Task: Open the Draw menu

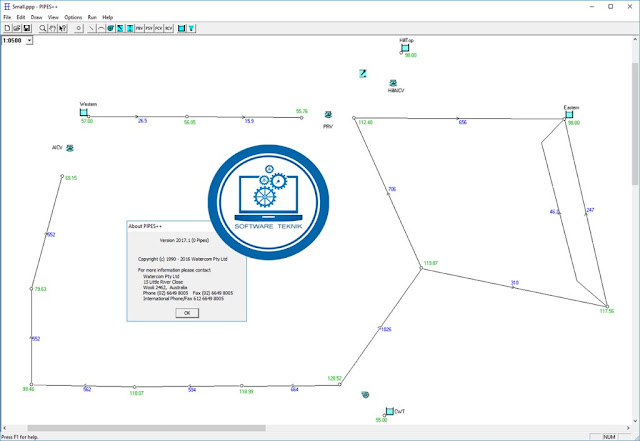Action: [36, 17]
